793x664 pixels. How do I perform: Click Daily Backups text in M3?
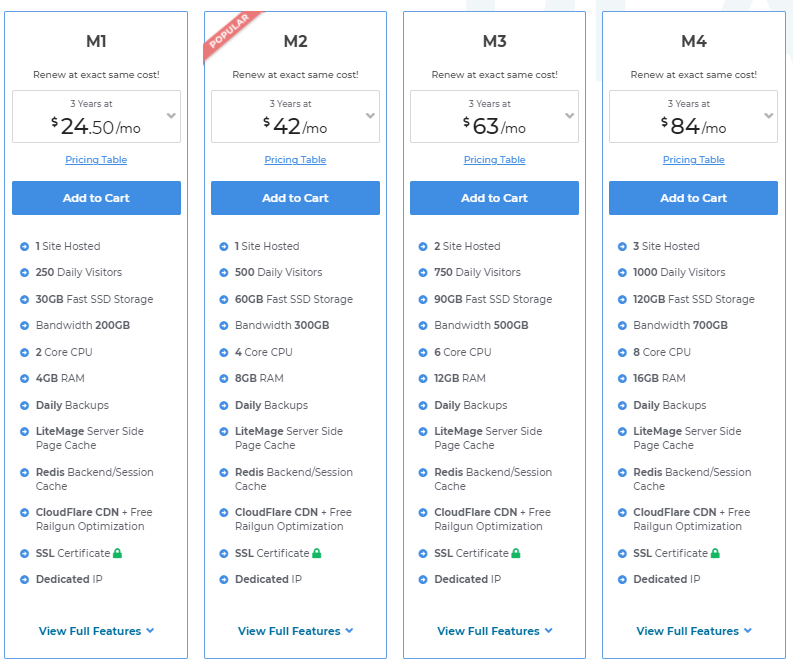pos(470,405)
